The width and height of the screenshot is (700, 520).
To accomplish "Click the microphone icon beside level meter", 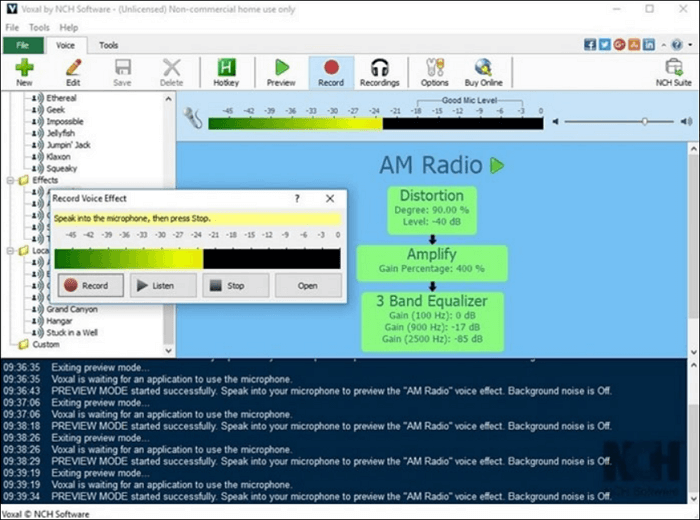I will pyautogui.click(x=193, y=118).
